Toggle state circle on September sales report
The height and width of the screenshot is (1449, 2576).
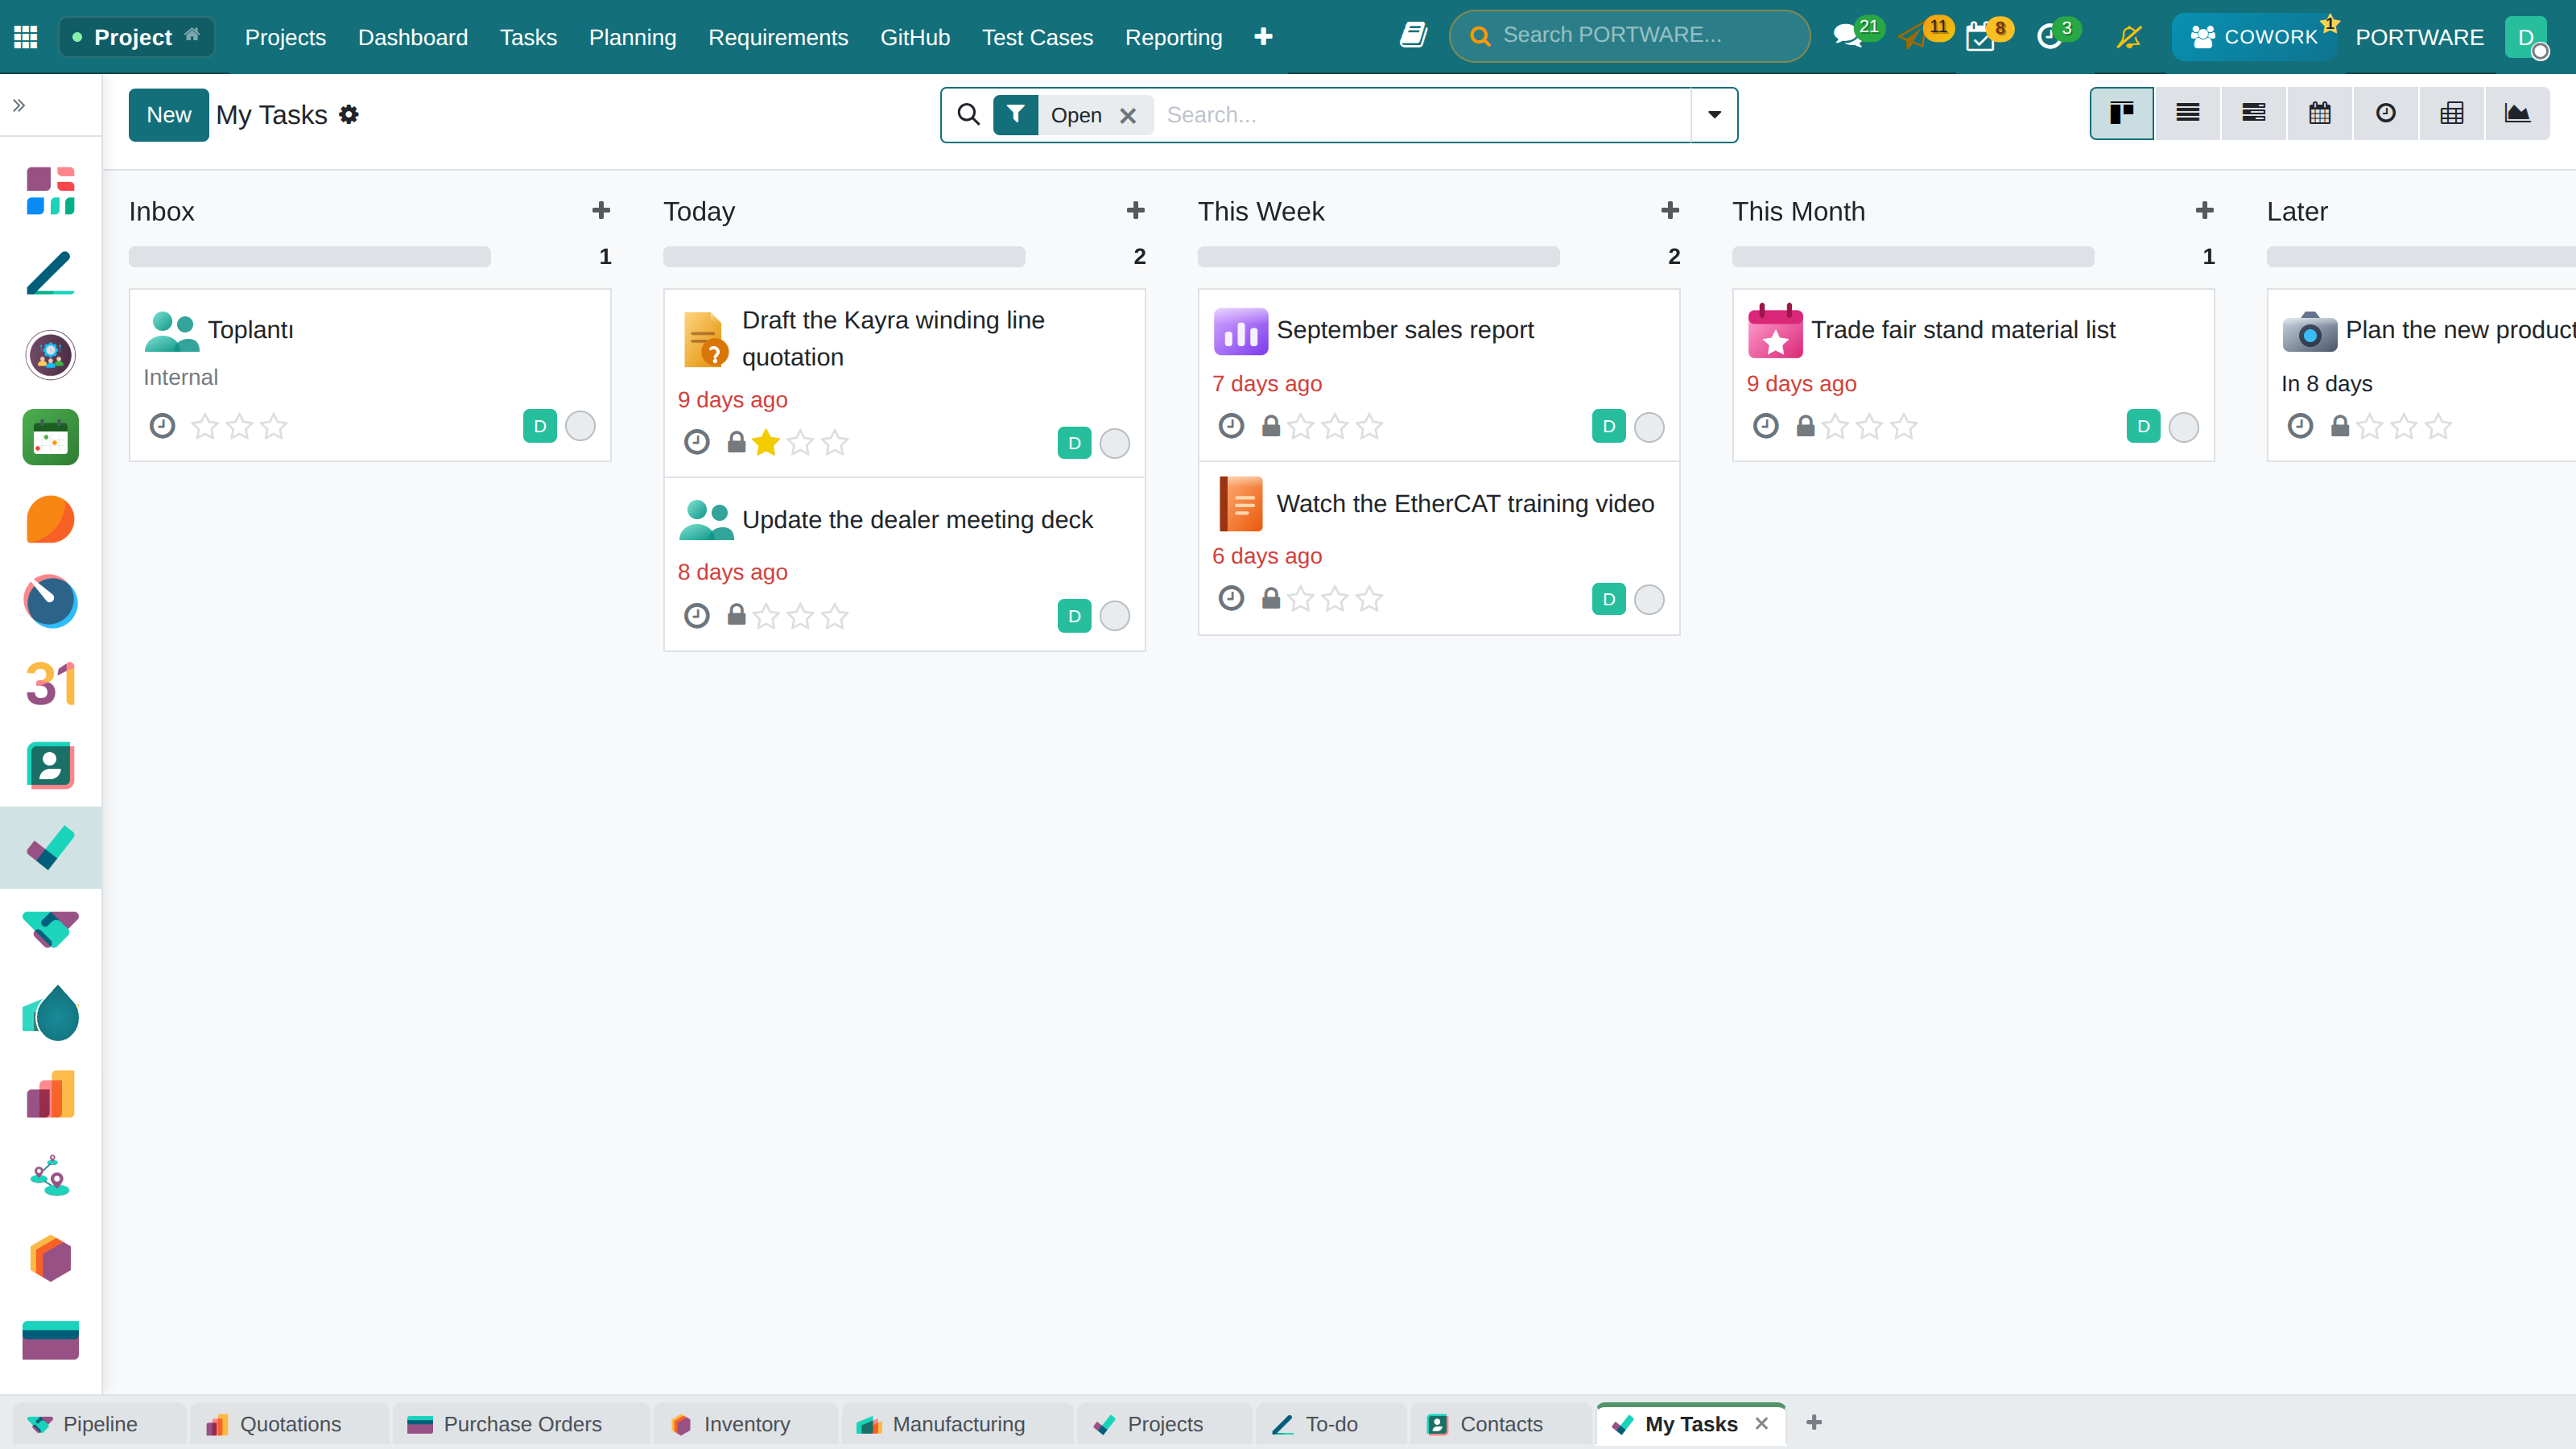tap(1649, 427)
